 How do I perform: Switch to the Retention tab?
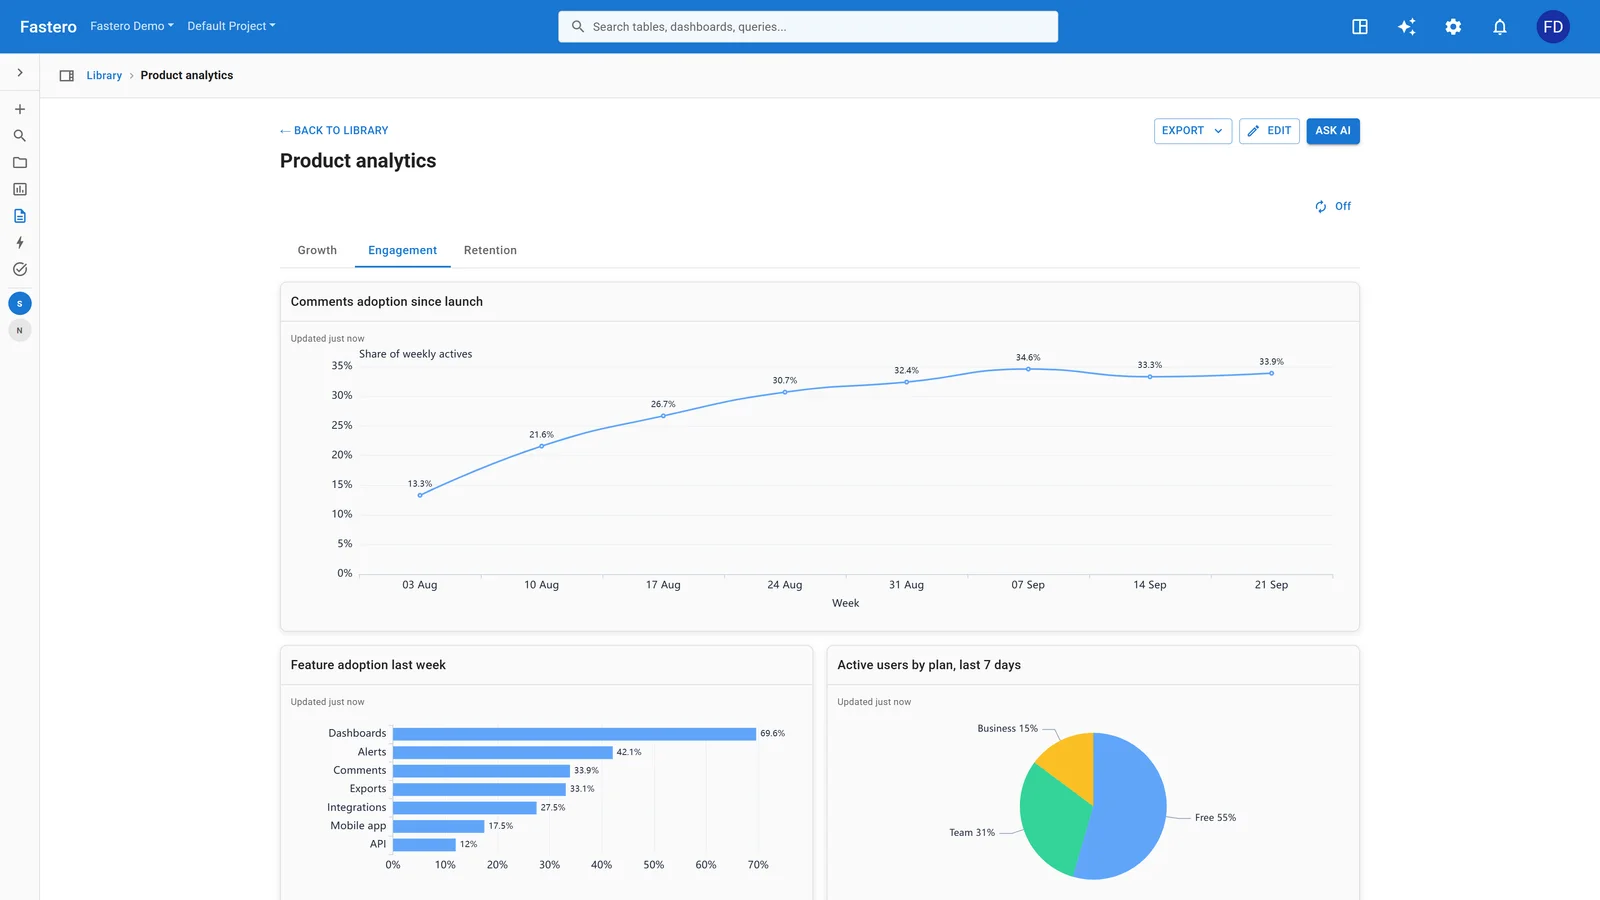(490, 250)
